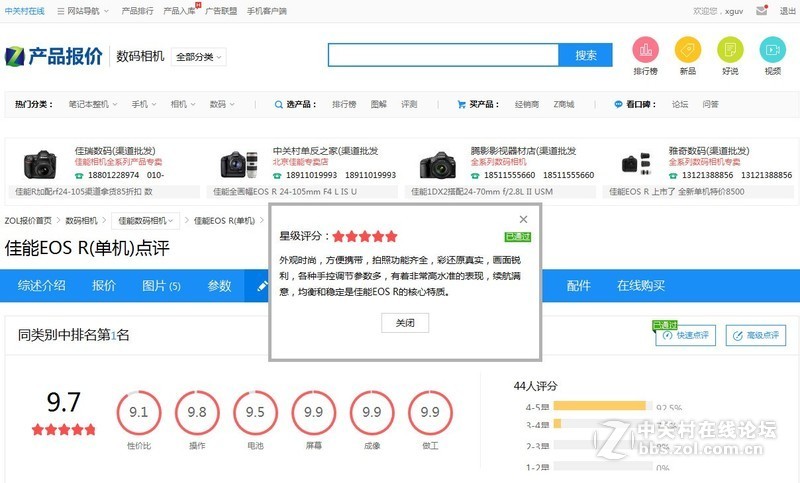Switch to the 综述介绍 tab
Screen dimensions: 800x483
(x=41, y=286)
